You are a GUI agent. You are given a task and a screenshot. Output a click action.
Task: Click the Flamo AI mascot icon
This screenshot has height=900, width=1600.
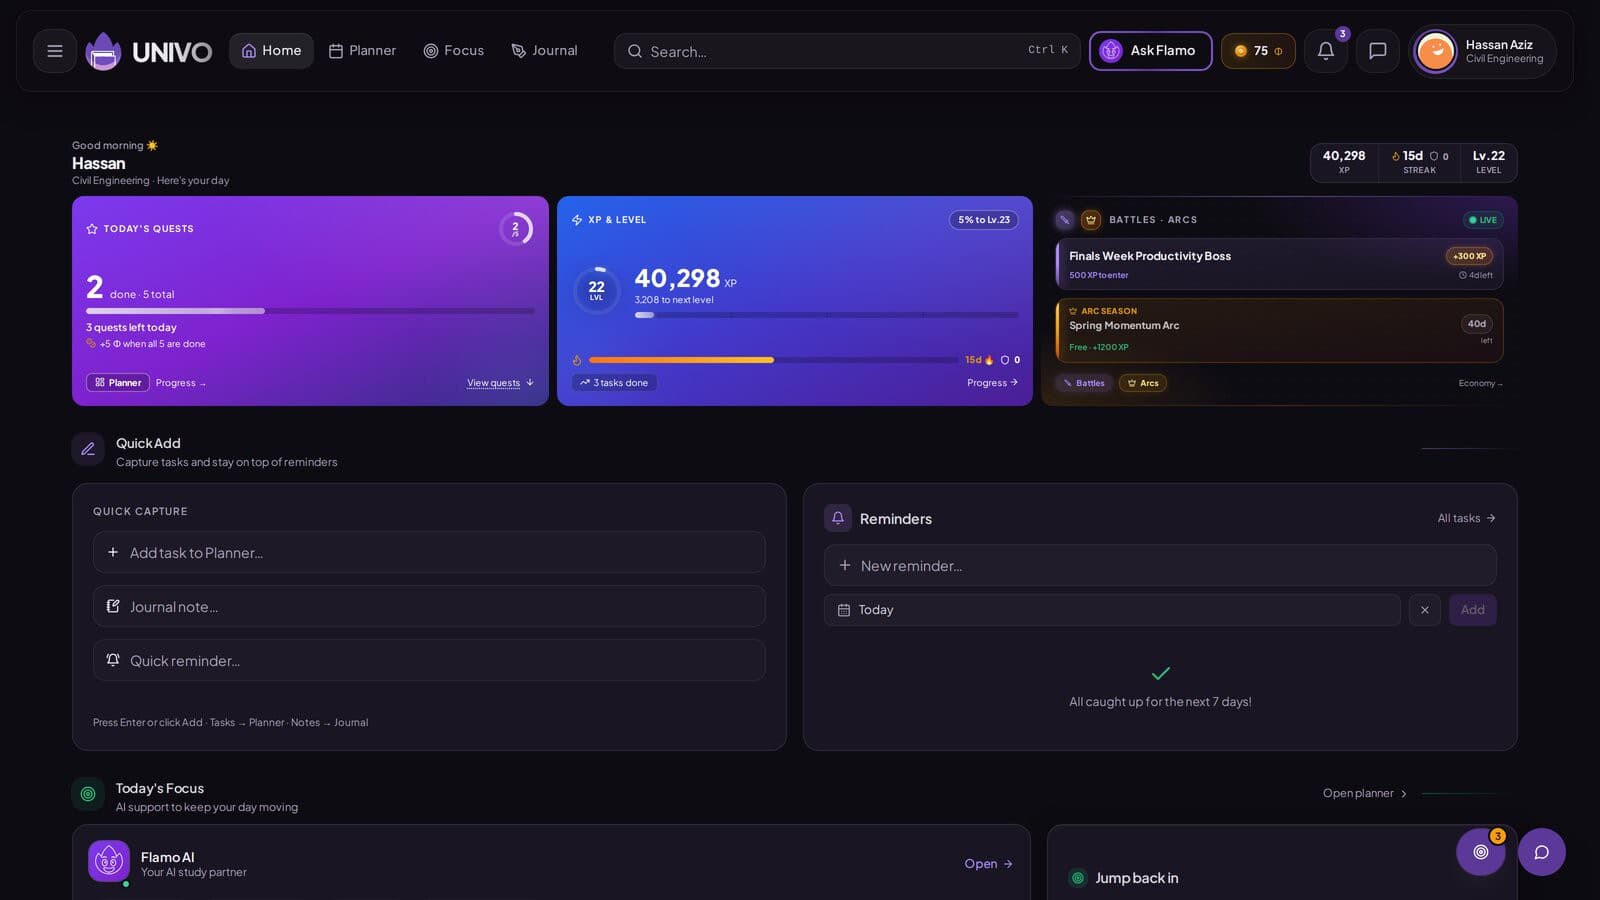[109, 861]
